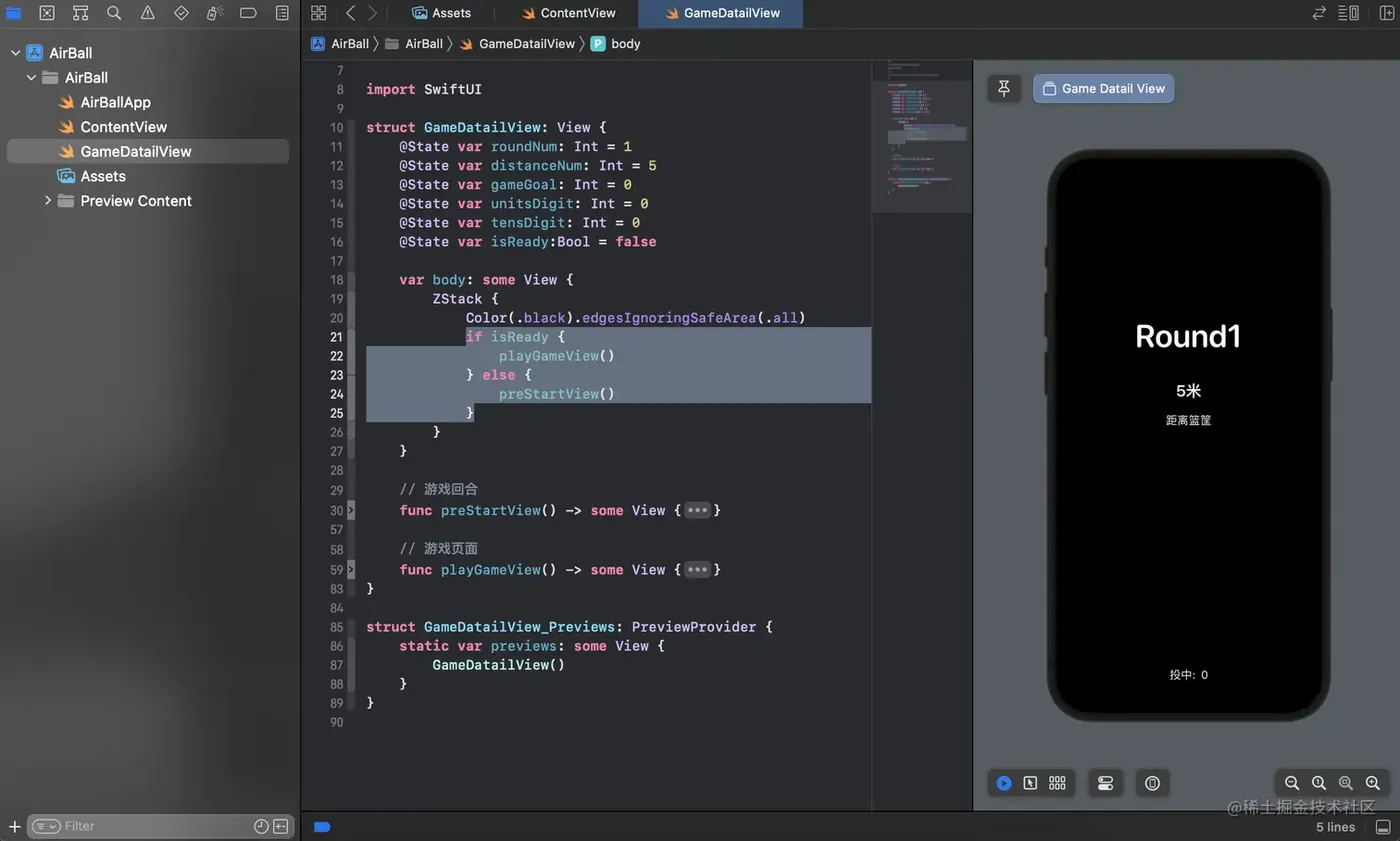Collapse the AirBall project root
This screenshot has height=841, width=1400.
point(15,53)
